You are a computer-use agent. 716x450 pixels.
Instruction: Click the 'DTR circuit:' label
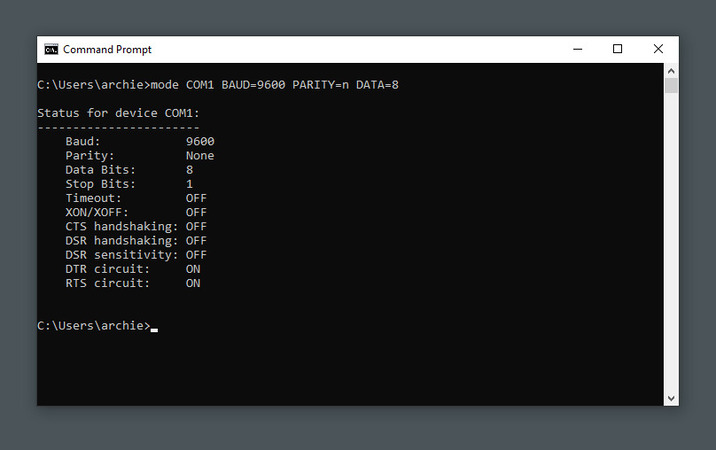point(107,269)
